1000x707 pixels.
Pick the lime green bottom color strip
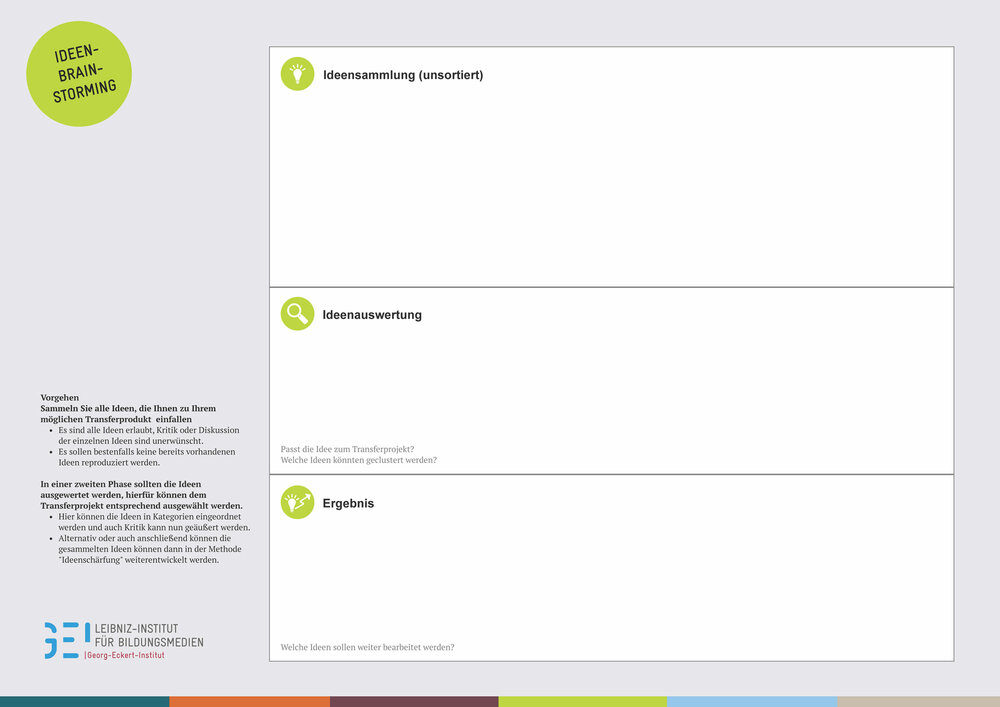(582, 701)
